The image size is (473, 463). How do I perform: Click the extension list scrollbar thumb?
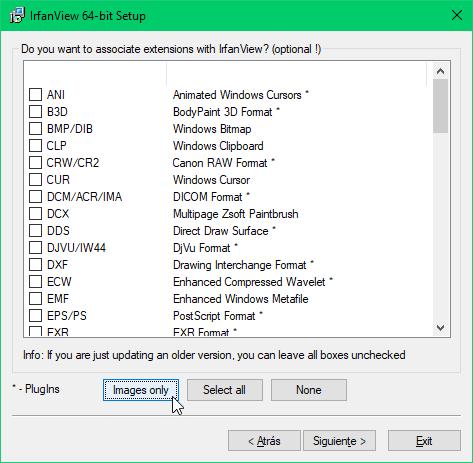[x=440, y=106]
